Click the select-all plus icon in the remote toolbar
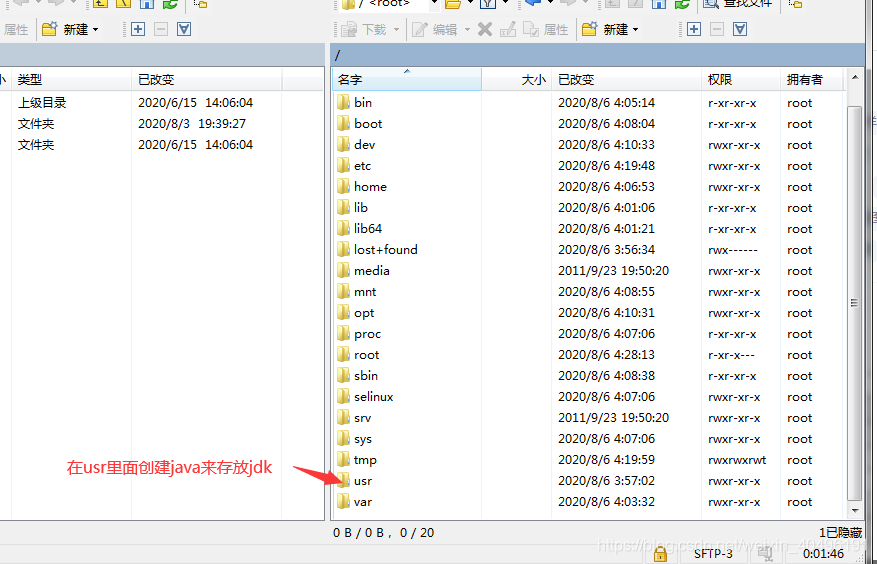Viewport: 877px width, 564px height. point(694,29)
